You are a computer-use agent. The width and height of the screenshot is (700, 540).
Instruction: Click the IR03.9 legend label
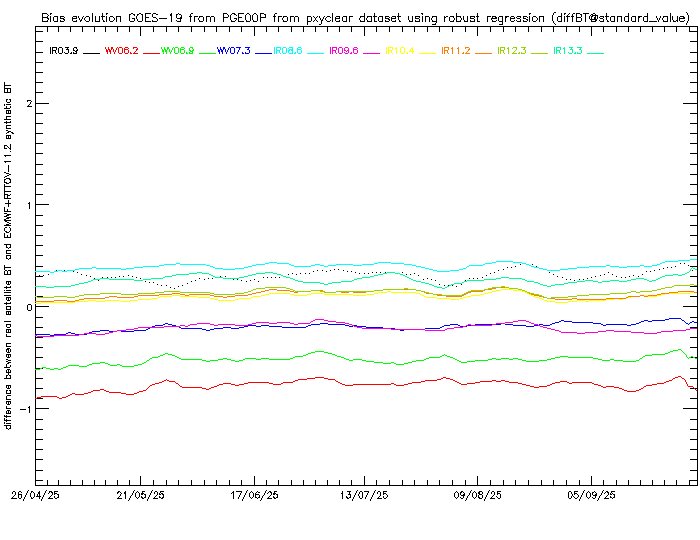64,51
